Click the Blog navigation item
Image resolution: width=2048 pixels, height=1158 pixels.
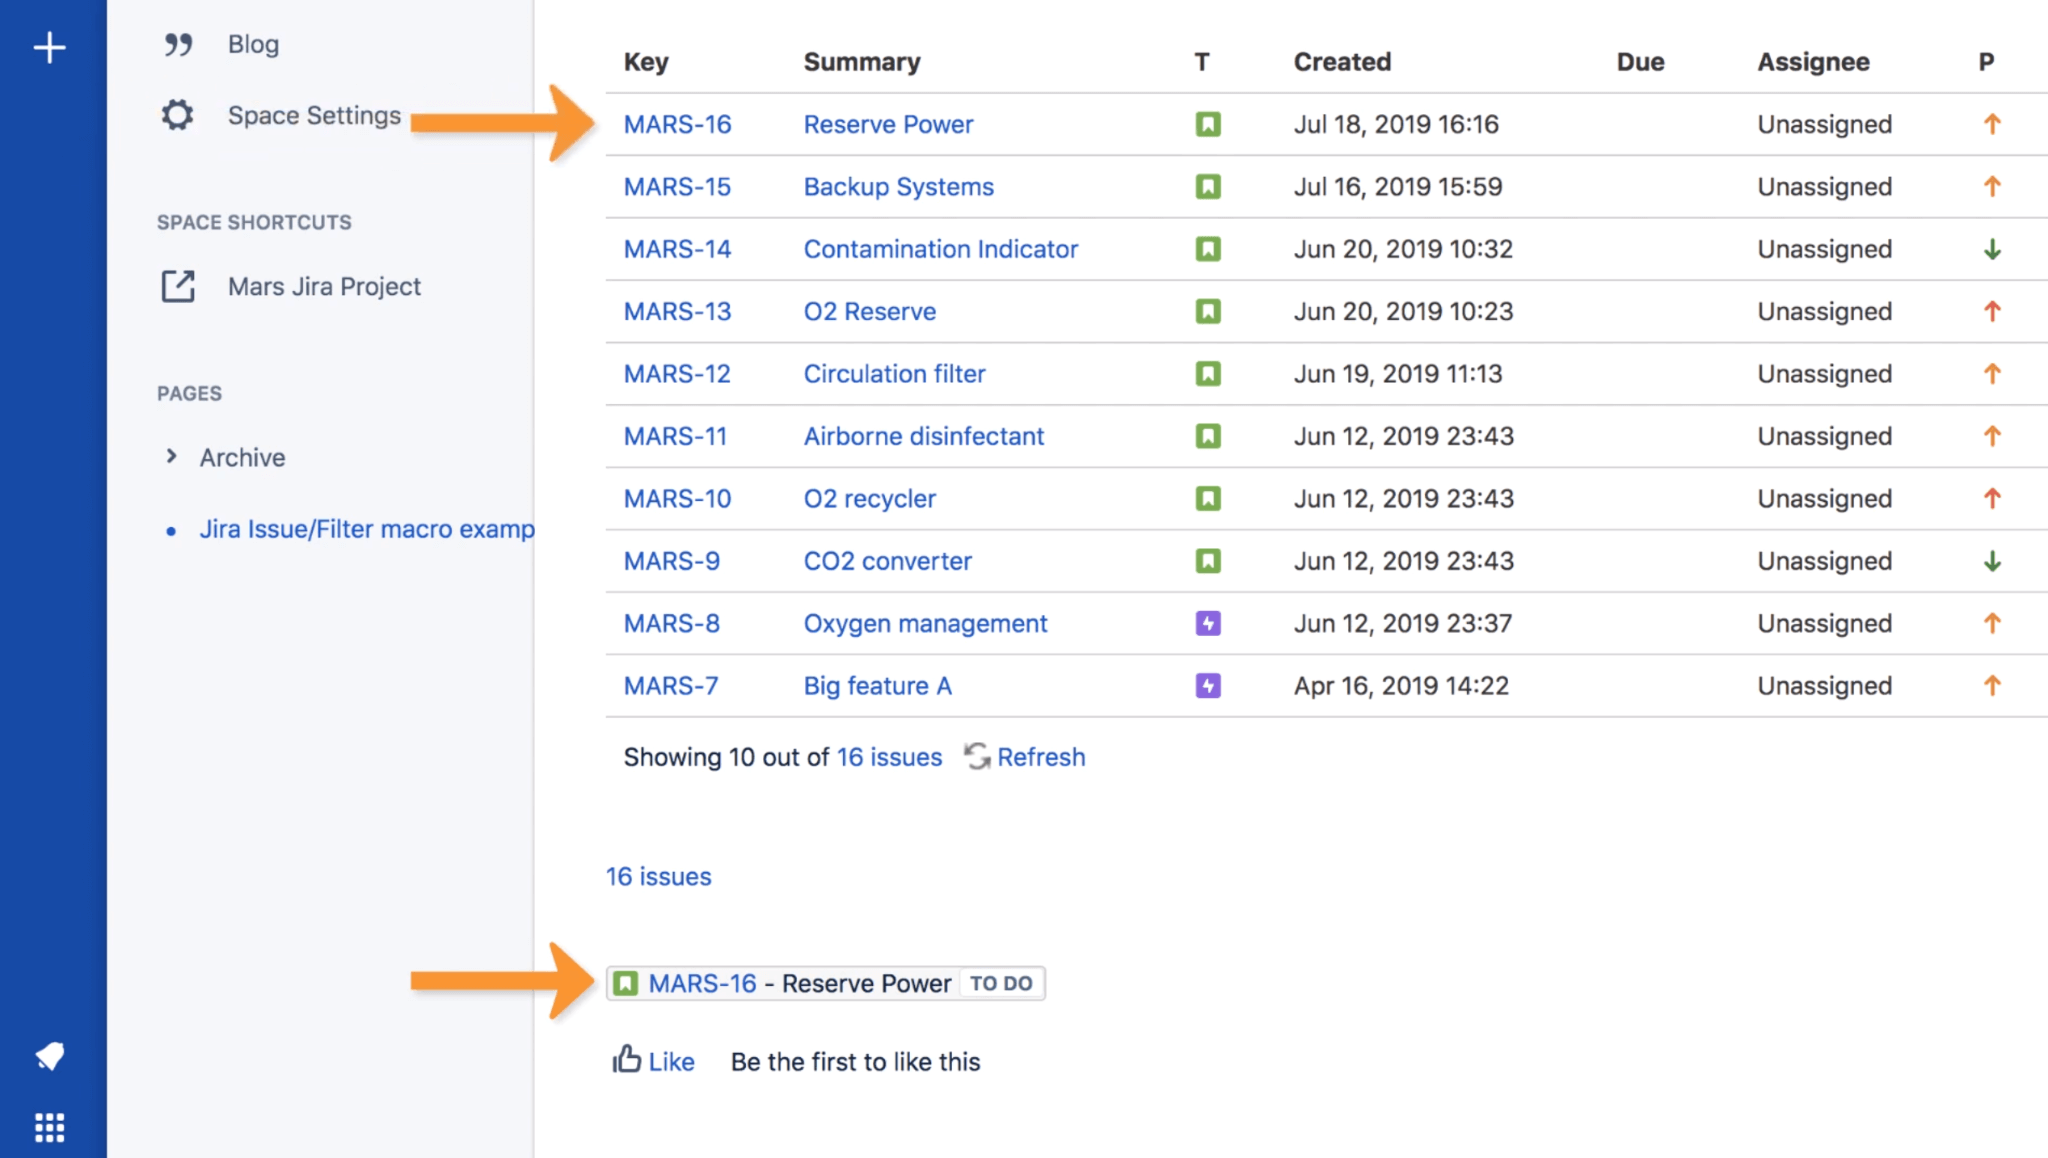pyautogui.click(x=253, y=42)
